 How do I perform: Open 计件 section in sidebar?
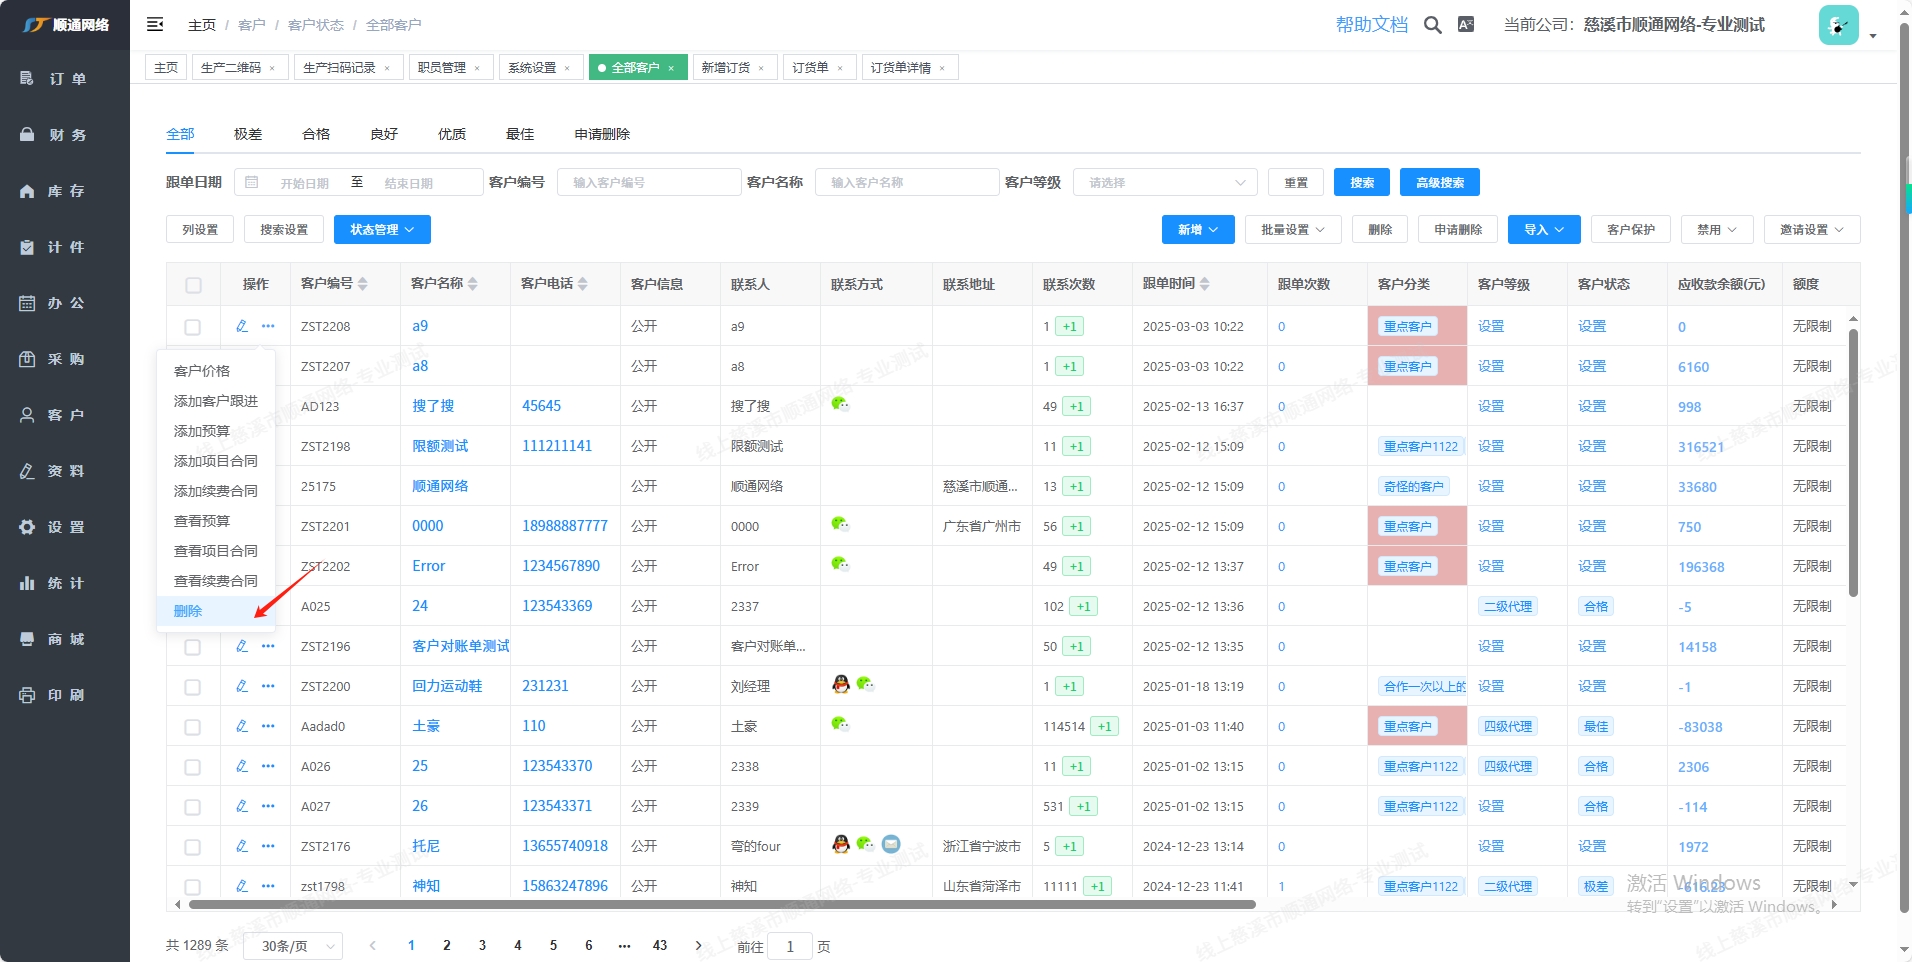click(65, 247)
